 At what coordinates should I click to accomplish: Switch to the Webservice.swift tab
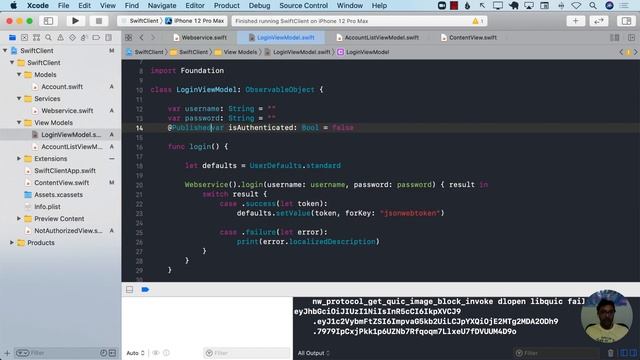tap(200, 38)
